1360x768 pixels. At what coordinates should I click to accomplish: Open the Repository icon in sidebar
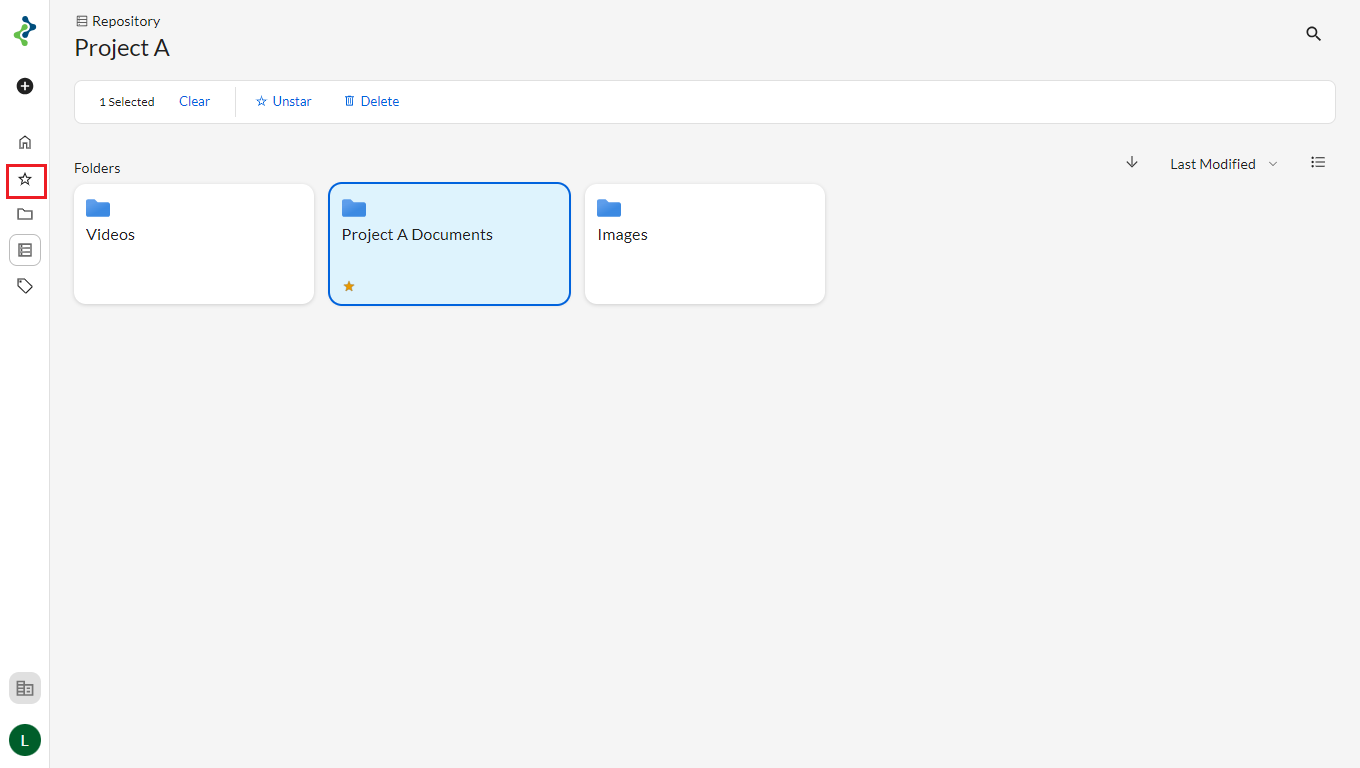25,250
